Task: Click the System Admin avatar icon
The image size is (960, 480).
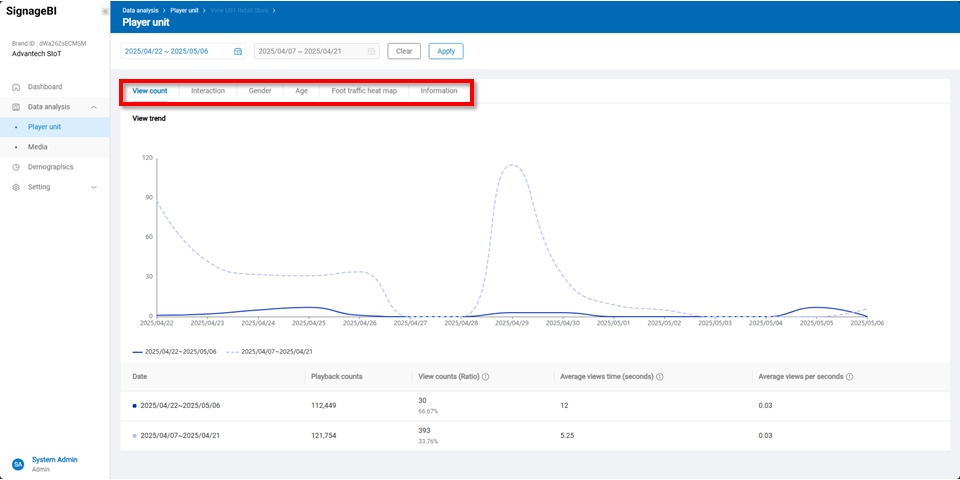Action: pos(18,464)
